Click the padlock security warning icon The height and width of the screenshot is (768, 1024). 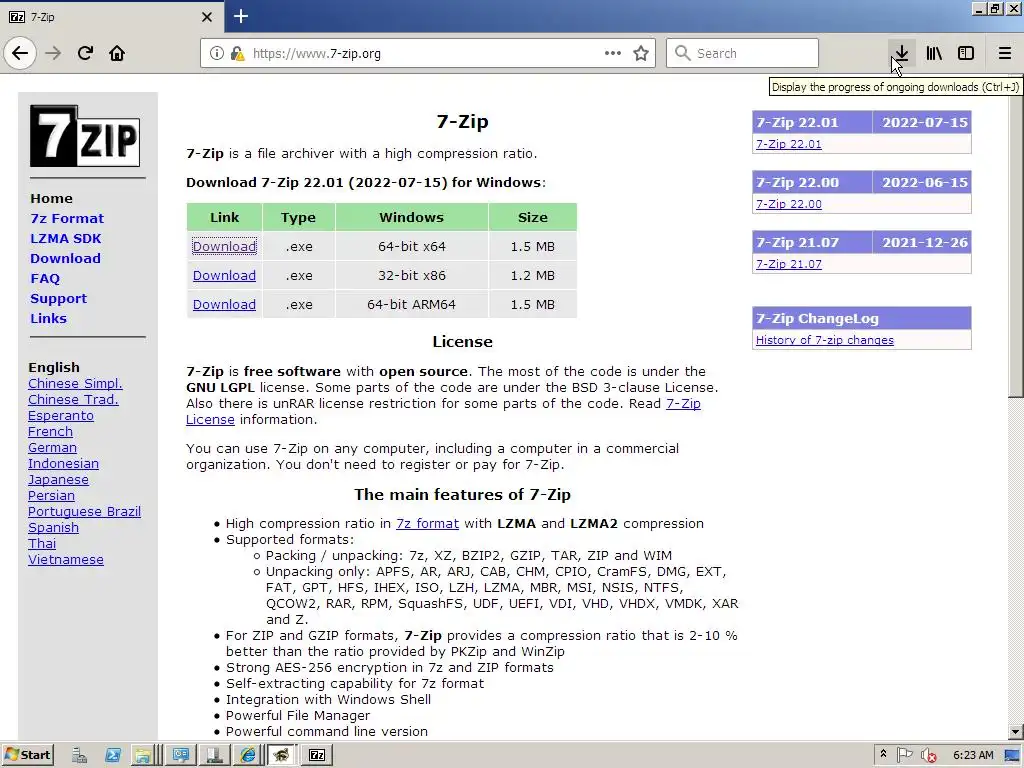coord(237,54)
